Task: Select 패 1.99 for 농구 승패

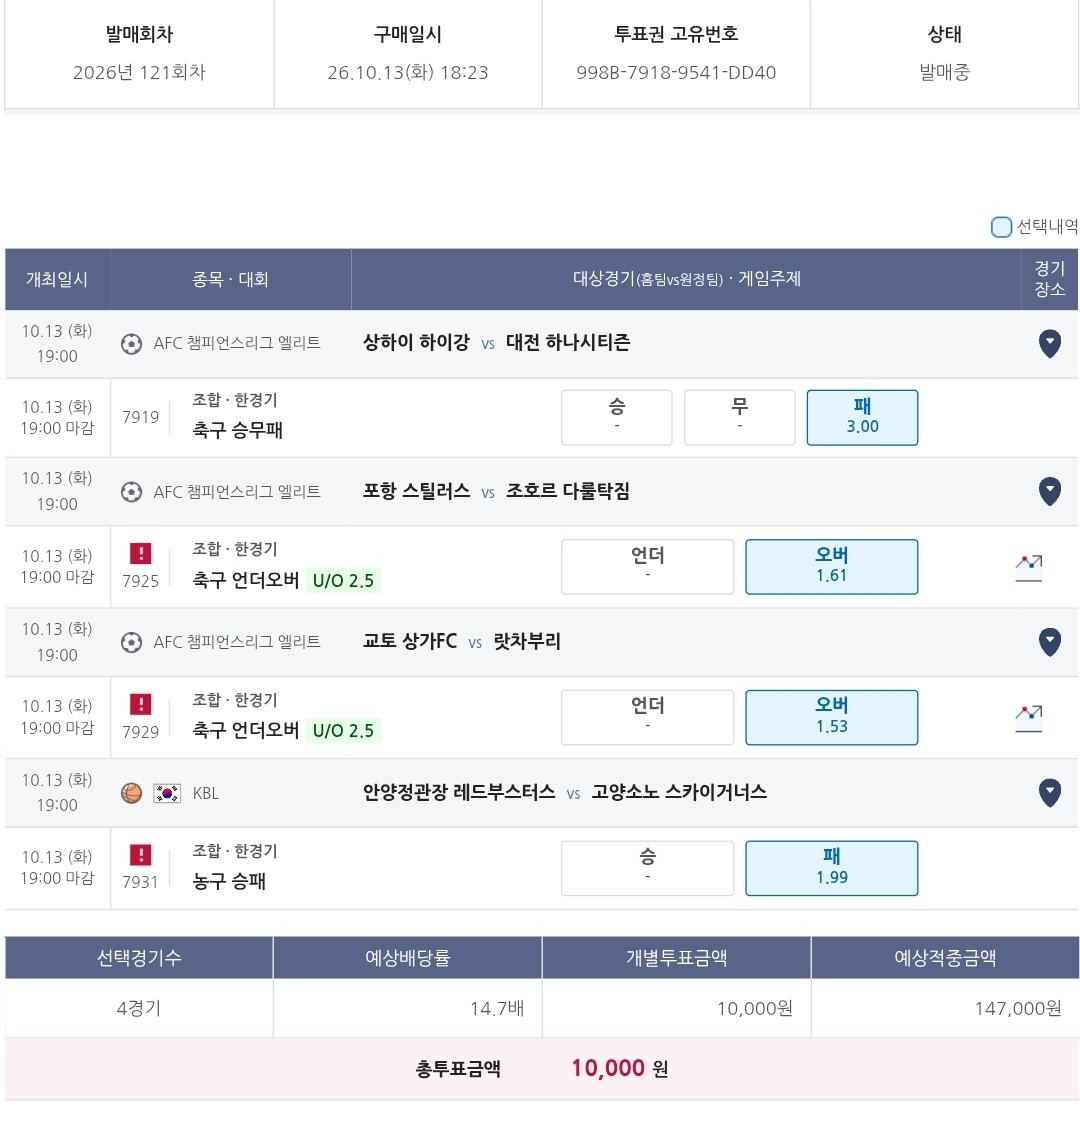Action: pos(831,868)
